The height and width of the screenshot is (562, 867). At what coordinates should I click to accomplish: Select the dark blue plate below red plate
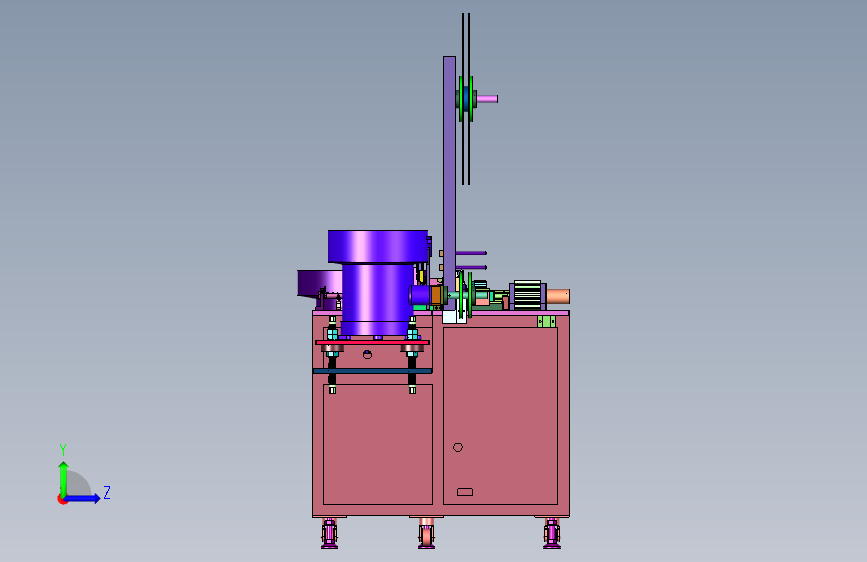click(x=372, y=371)
